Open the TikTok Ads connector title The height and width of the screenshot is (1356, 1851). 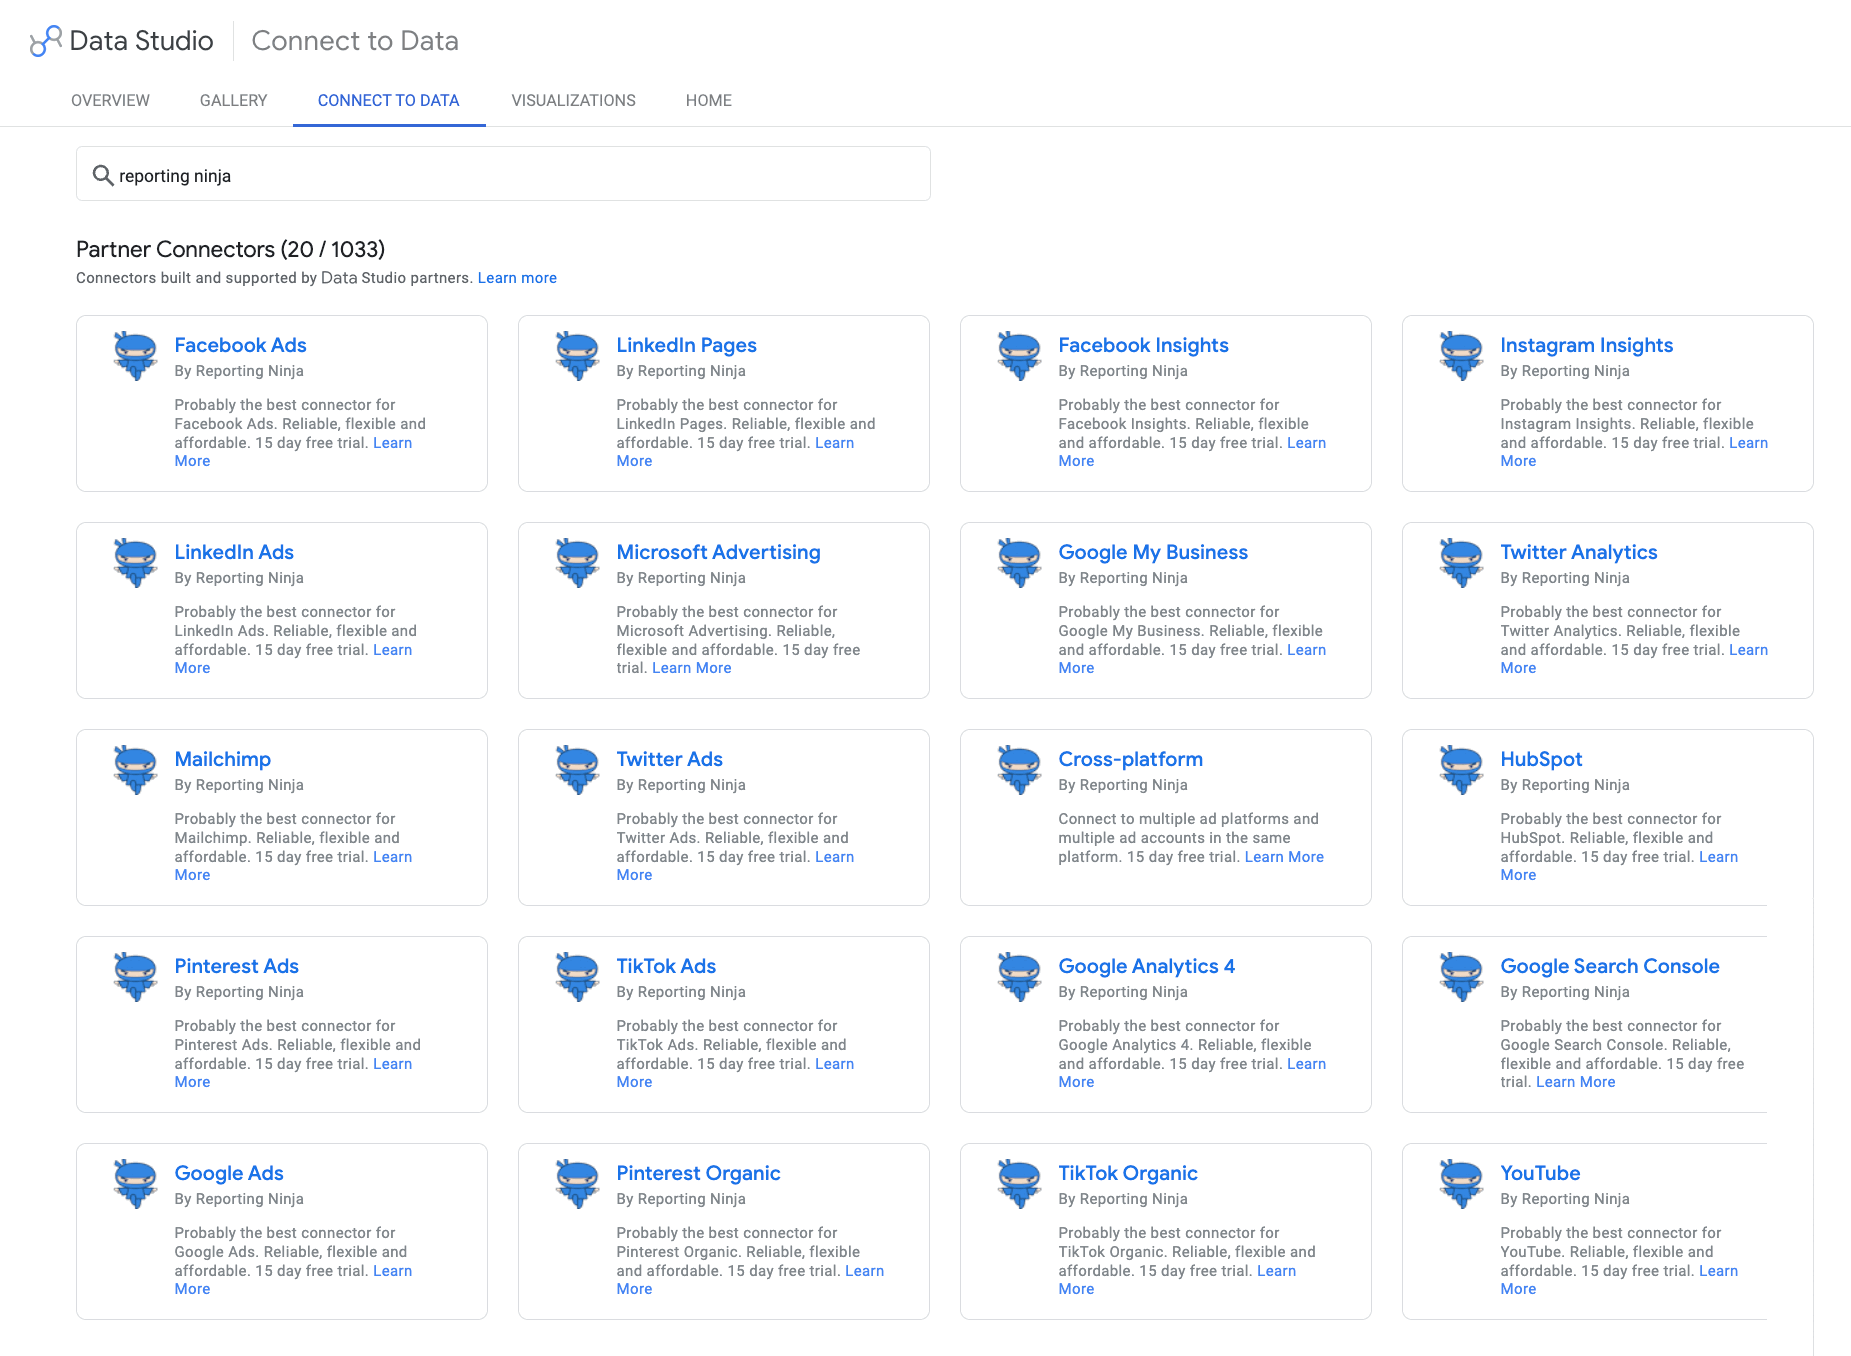click(x=666, y=966)
